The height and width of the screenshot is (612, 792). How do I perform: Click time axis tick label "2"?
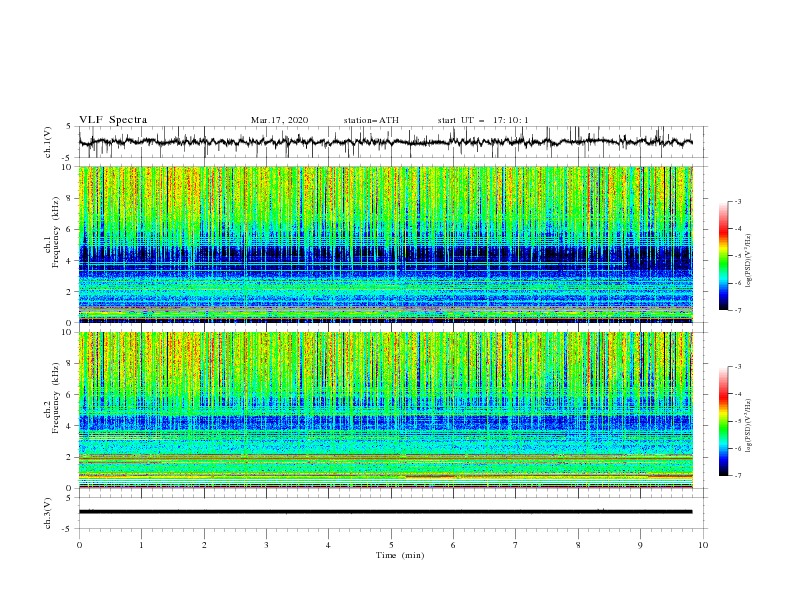pyautogui.click(x=204, y=545)
